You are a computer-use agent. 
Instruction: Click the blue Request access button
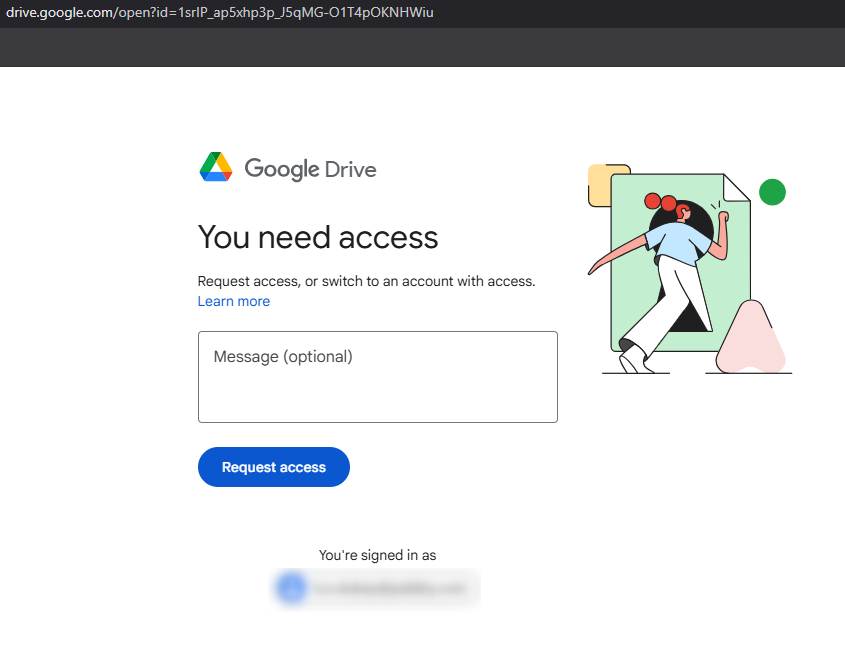[x=274, y=467]
